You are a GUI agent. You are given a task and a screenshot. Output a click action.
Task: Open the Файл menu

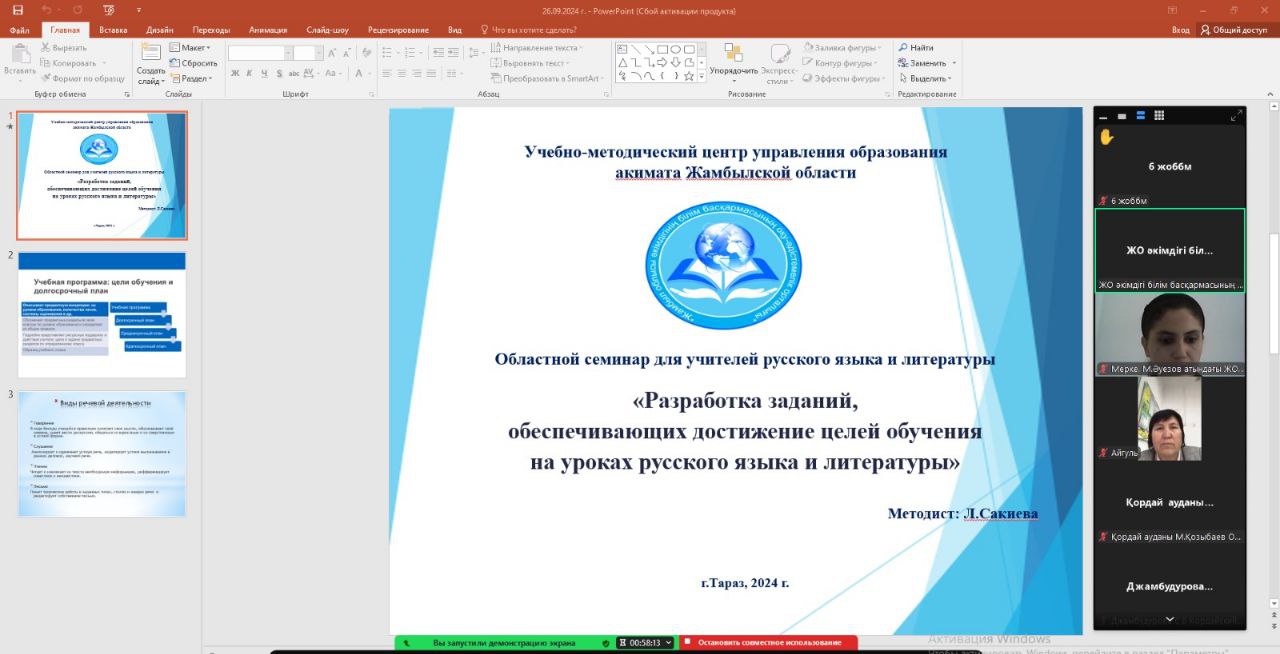tap(19, 30)
